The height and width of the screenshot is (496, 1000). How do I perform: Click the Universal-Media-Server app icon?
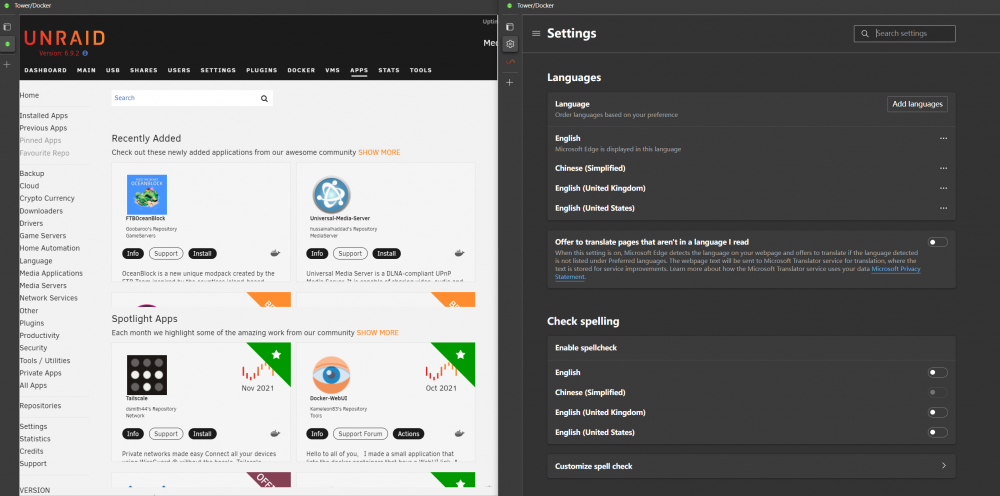(332, 195)
